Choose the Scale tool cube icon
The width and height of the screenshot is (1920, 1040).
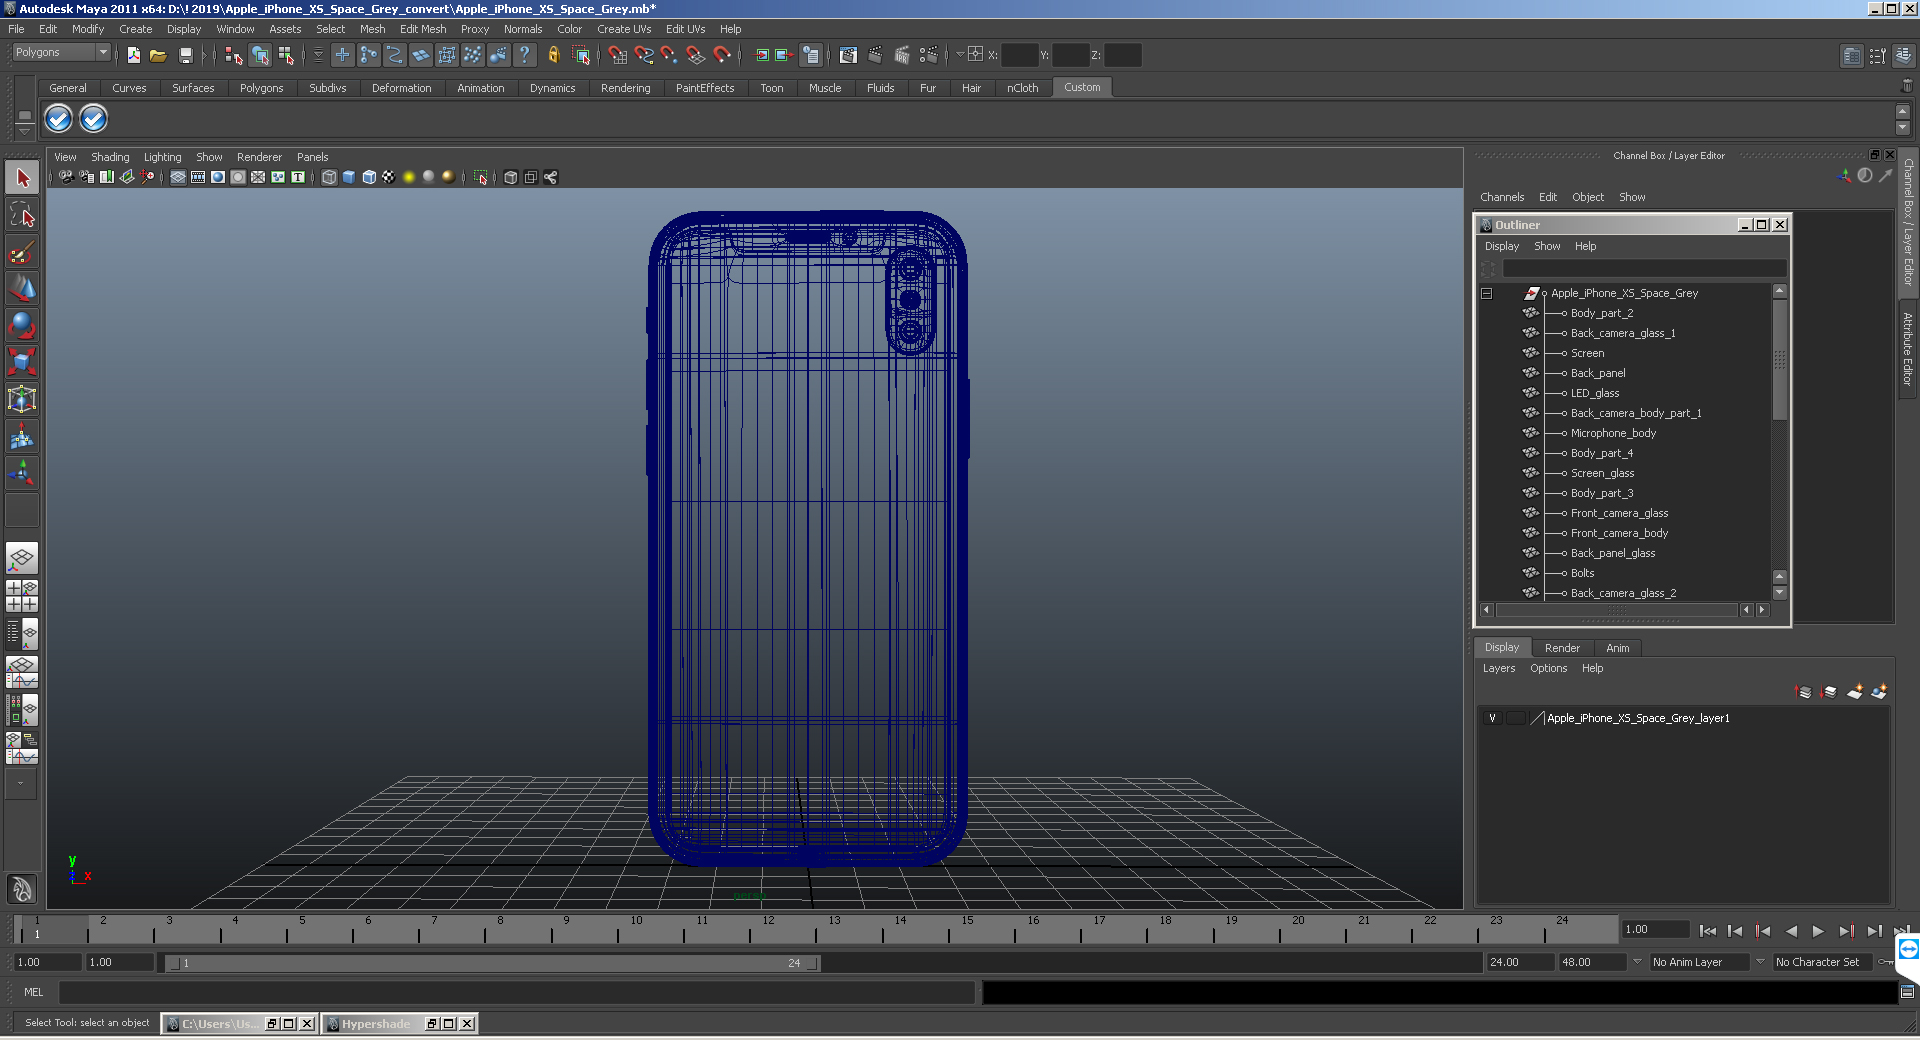[x=22, y=362]
